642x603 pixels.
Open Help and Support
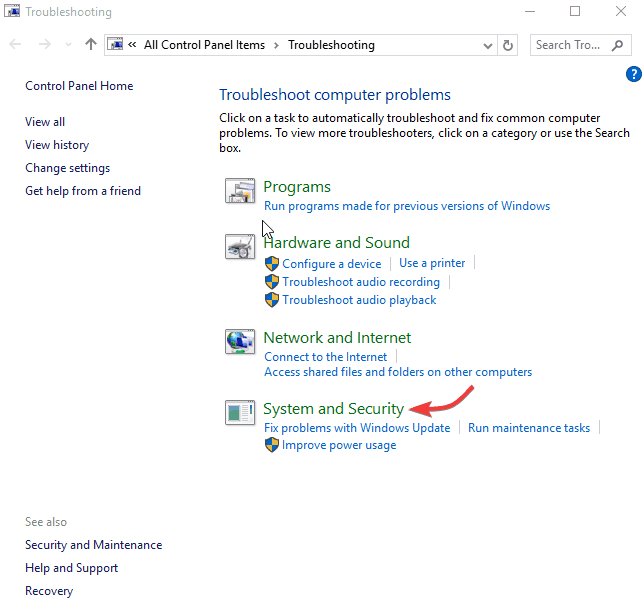coord(72,568)
